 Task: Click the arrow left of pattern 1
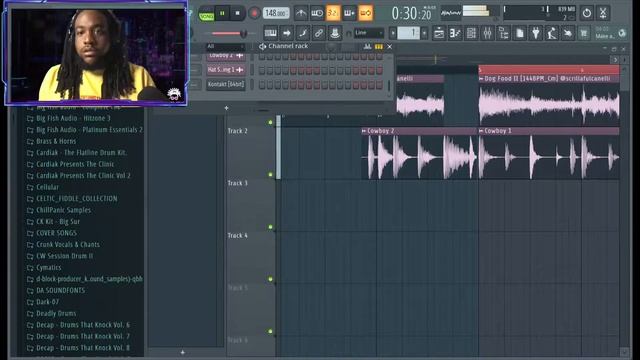(393, 33)
